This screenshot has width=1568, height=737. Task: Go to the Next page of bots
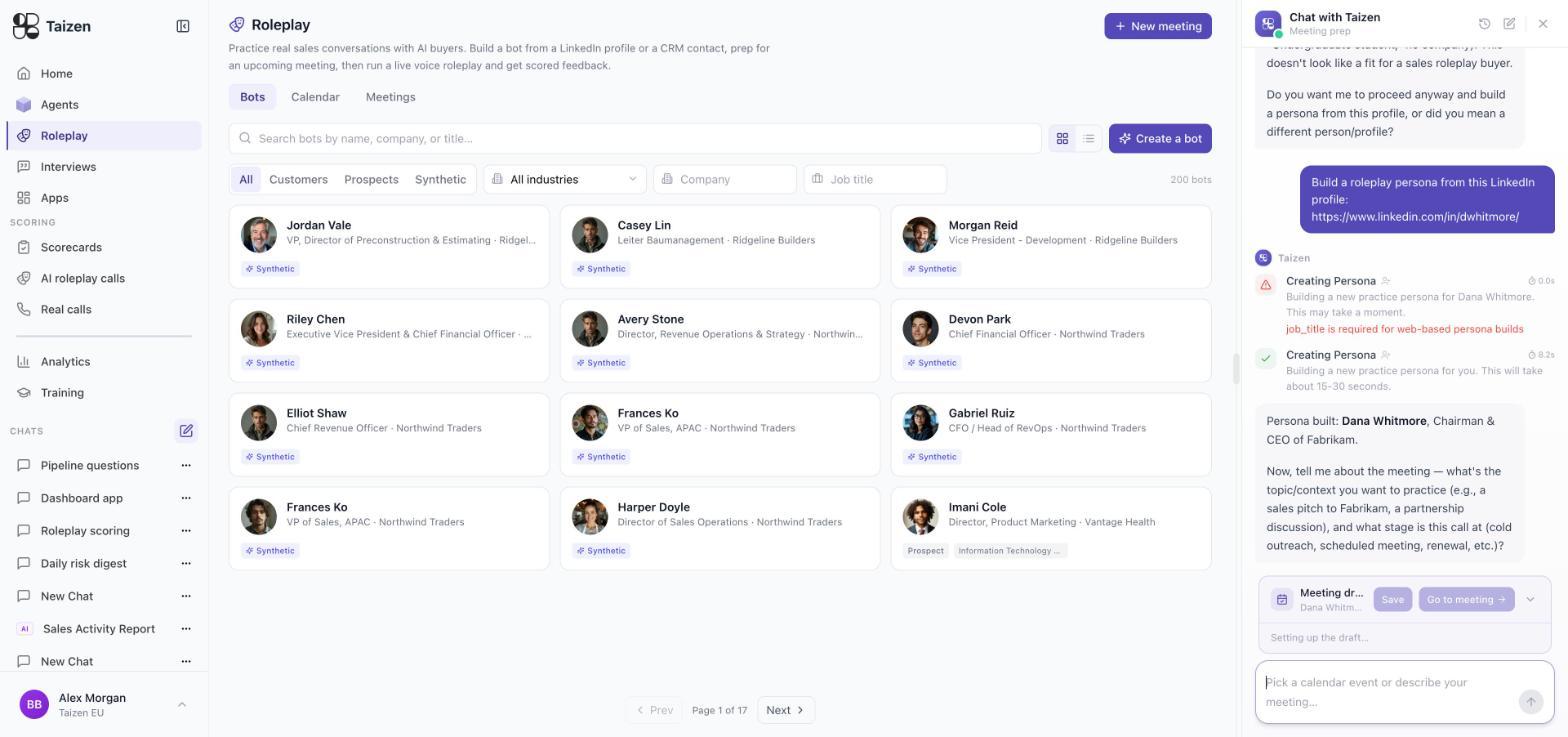786,710
